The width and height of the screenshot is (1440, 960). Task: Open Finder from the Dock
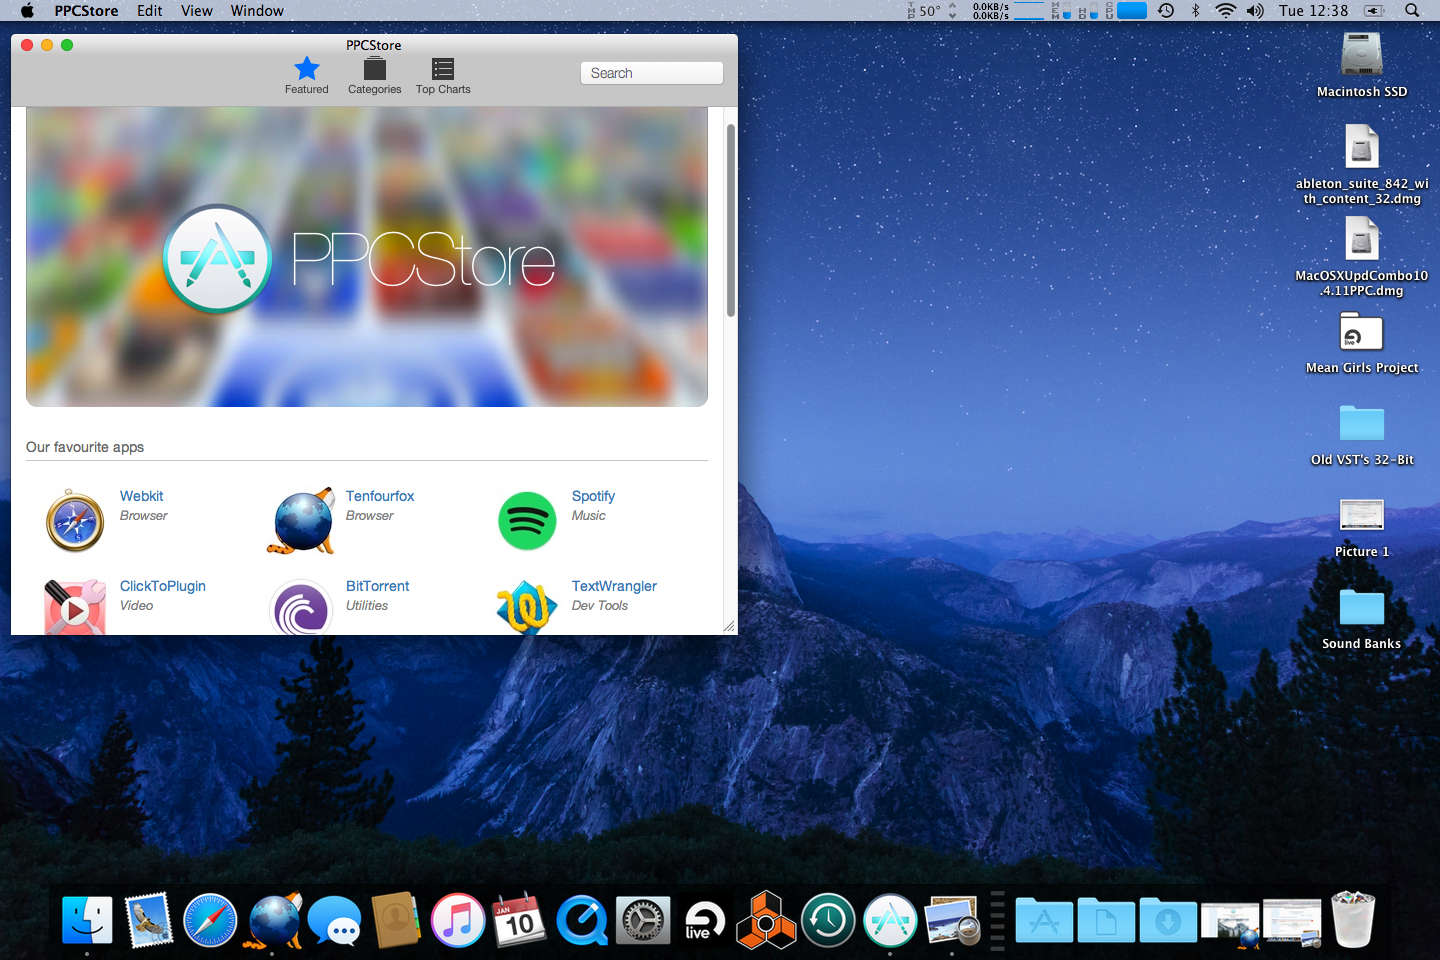click(x=87, y=921)
